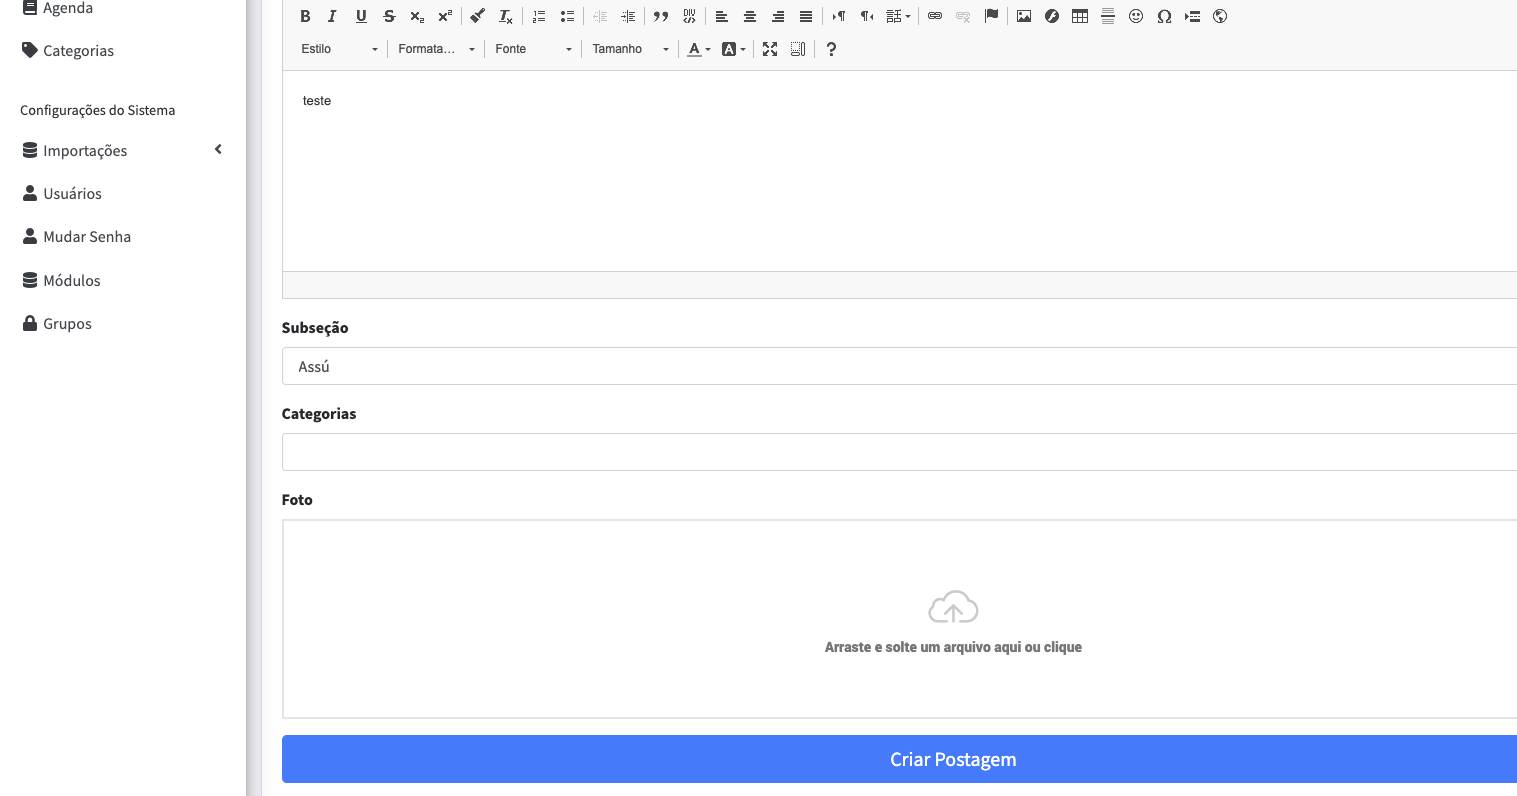Image resolution: width=1517 pixels, height=796 pixels.
Task: Click the Criar Postagem button
Action: (952, 759)
